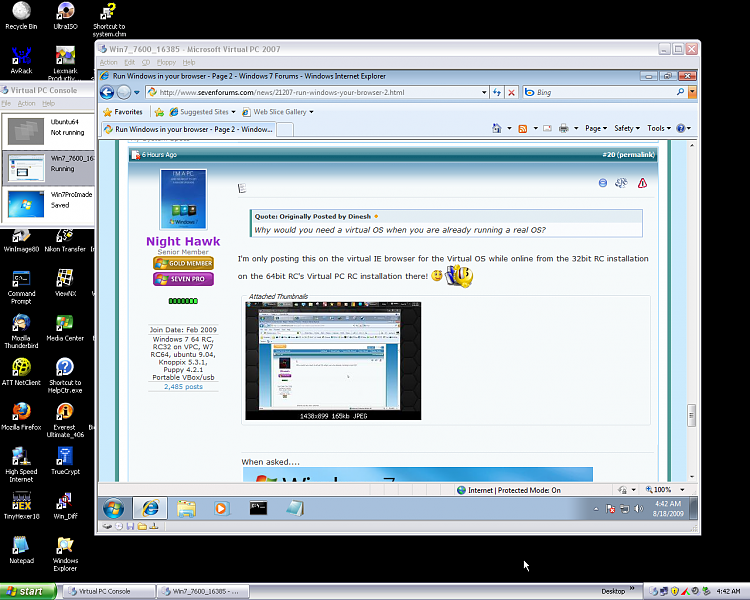
Task: Open High Speed Internet desktop icon
Action: (21, 464)
